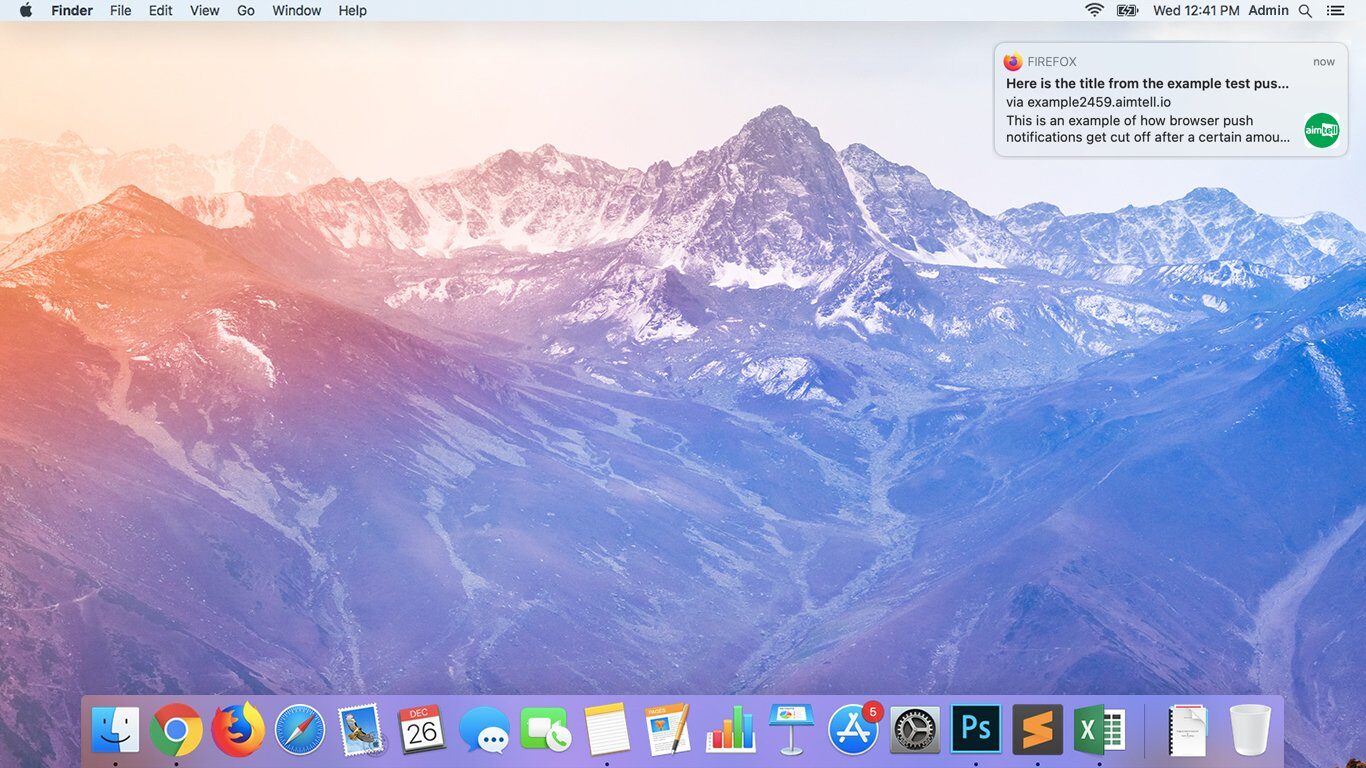The height and width of the screenshot is (768, 1366).
Task: Open the Go menu in Finder
Action: [x=246, y=10]
